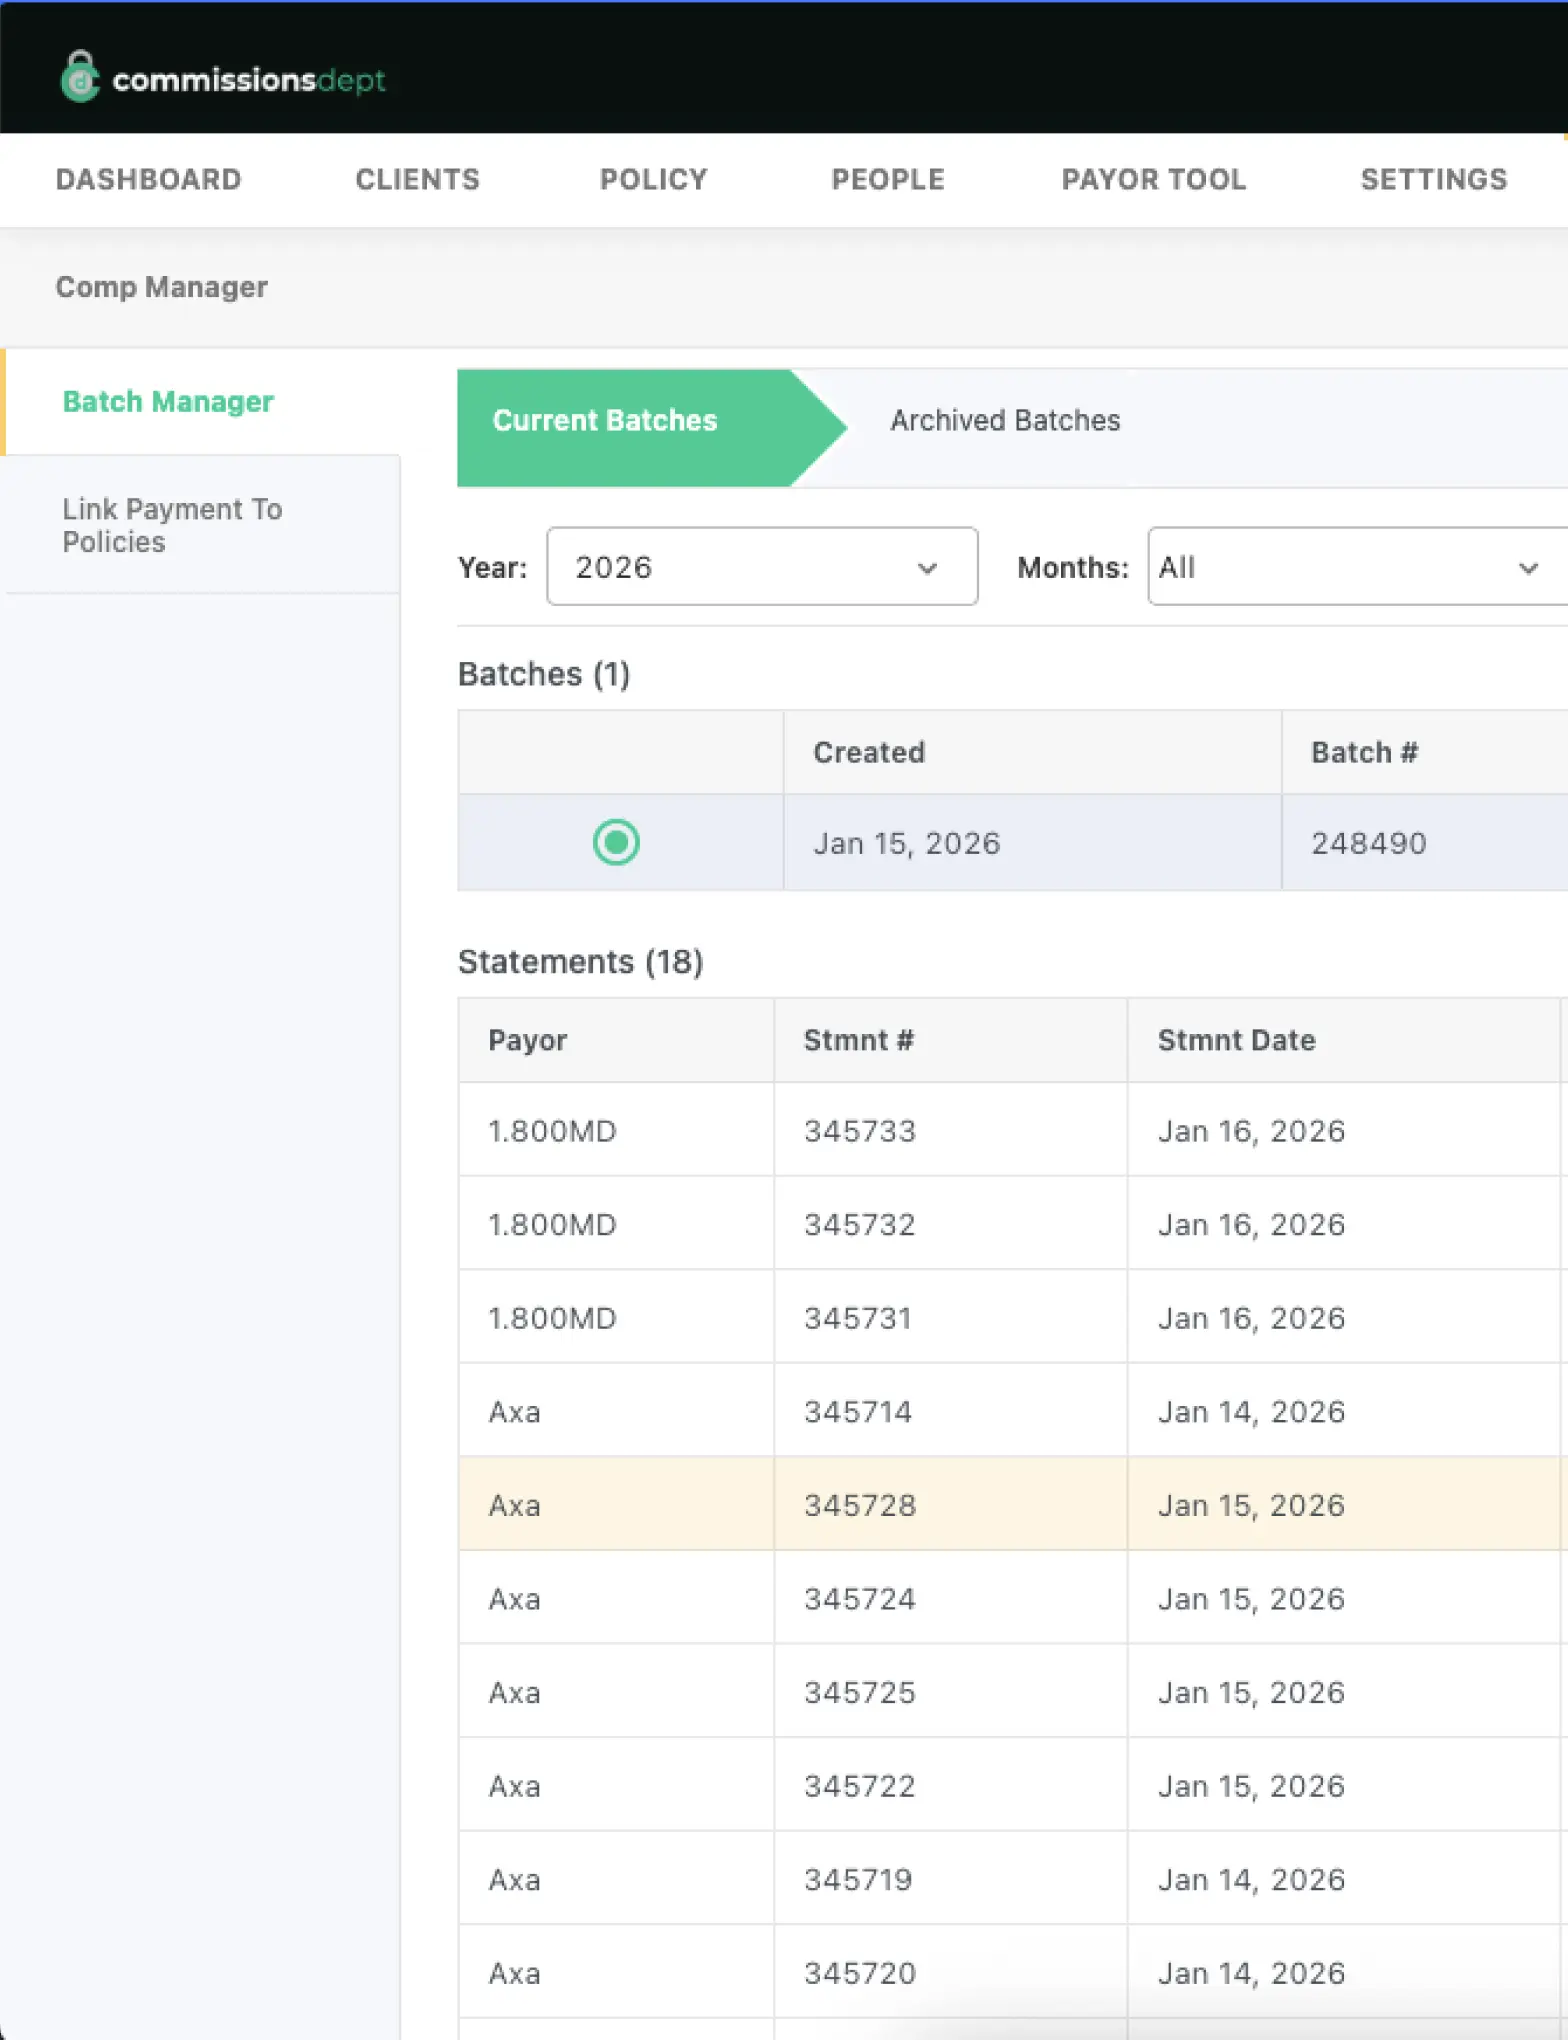
Task: Open the Policy navigation item
Action: (x=653, y=179)
